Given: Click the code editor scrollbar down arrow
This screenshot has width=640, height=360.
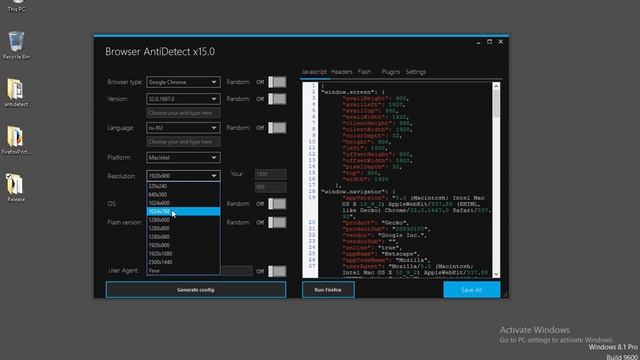Looking at the screenshot, I should (x=496, y=274).
